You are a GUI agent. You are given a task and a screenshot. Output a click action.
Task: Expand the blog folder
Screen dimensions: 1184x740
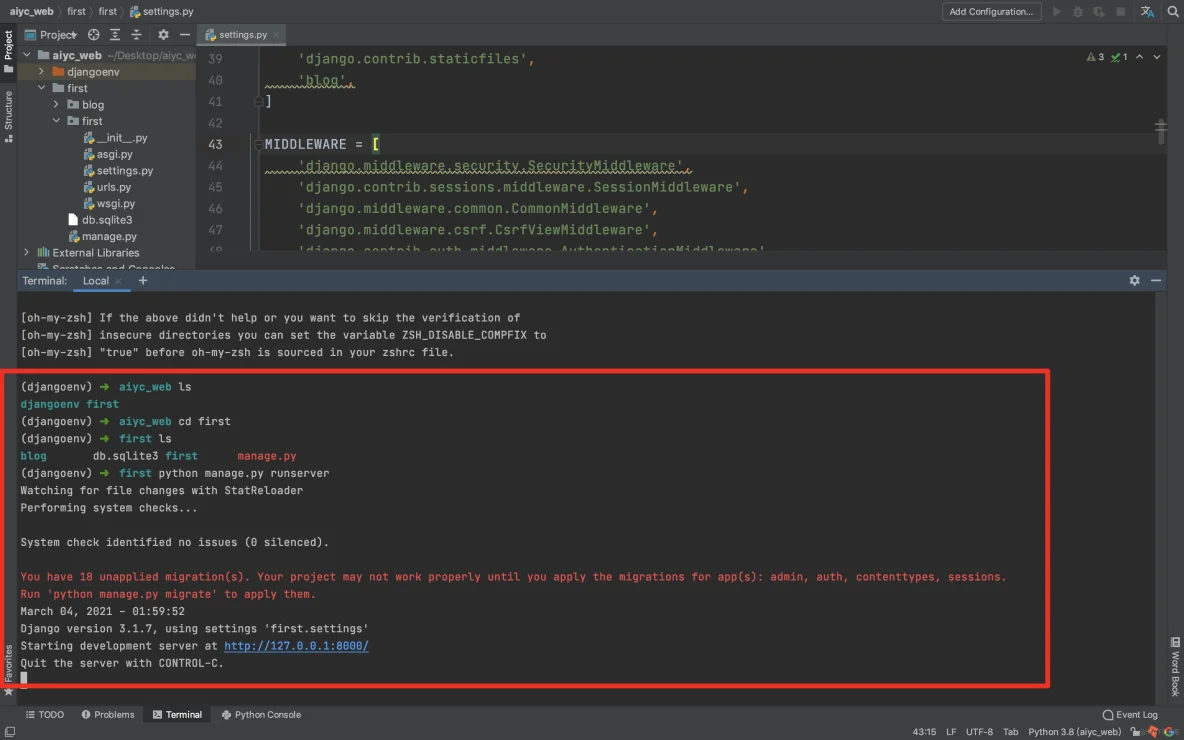pyautogui.click(x=56, y=104)
